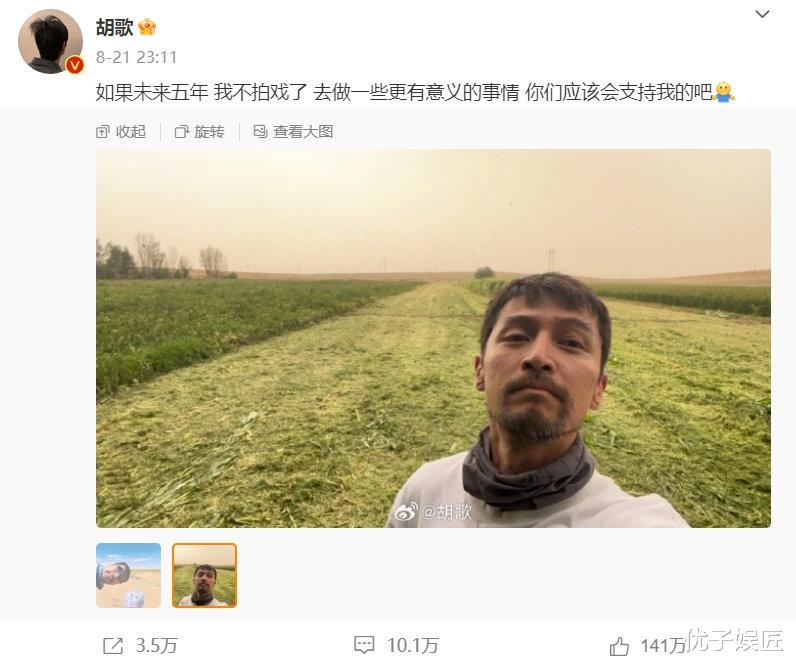Click the 收起 collapse icon

(103, 132)
